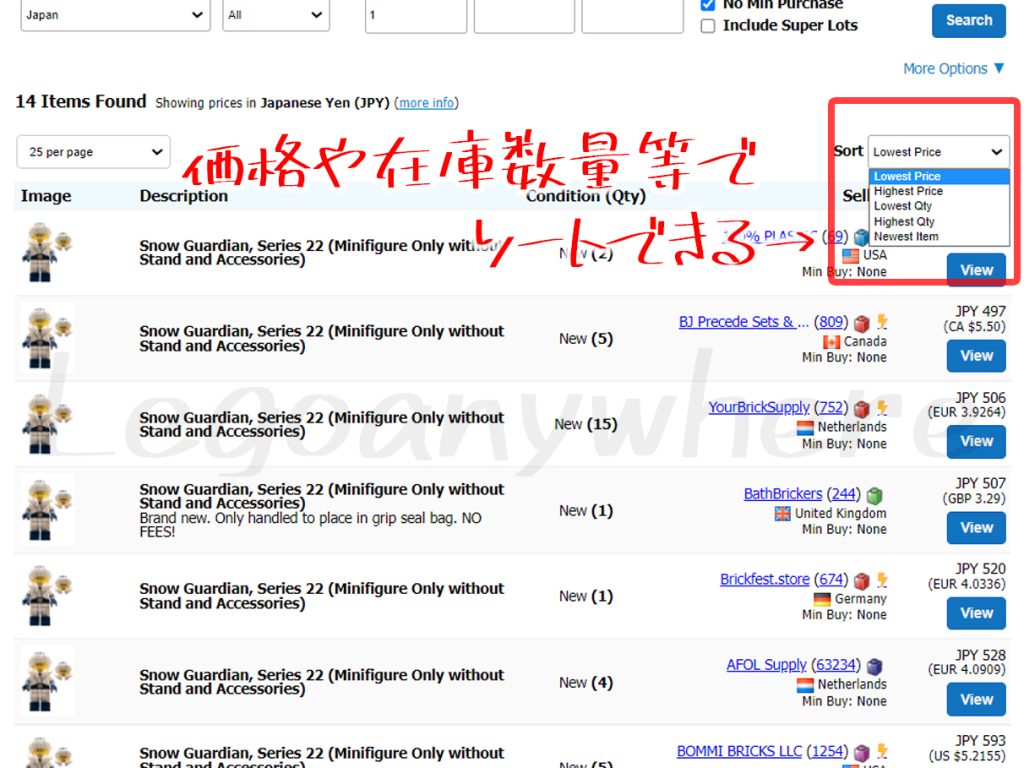
Task: Click View for the JPY 506 listing
Action: coord(976,441)
